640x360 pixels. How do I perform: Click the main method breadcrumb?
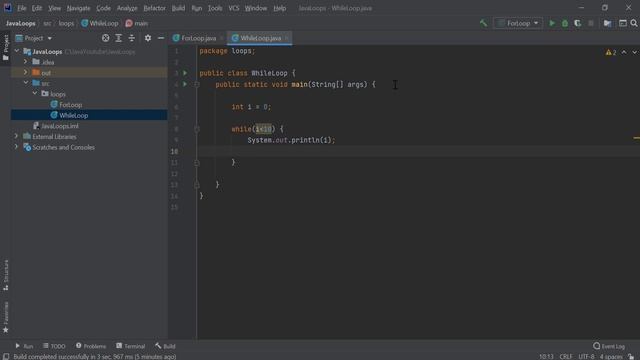[137, 24]
